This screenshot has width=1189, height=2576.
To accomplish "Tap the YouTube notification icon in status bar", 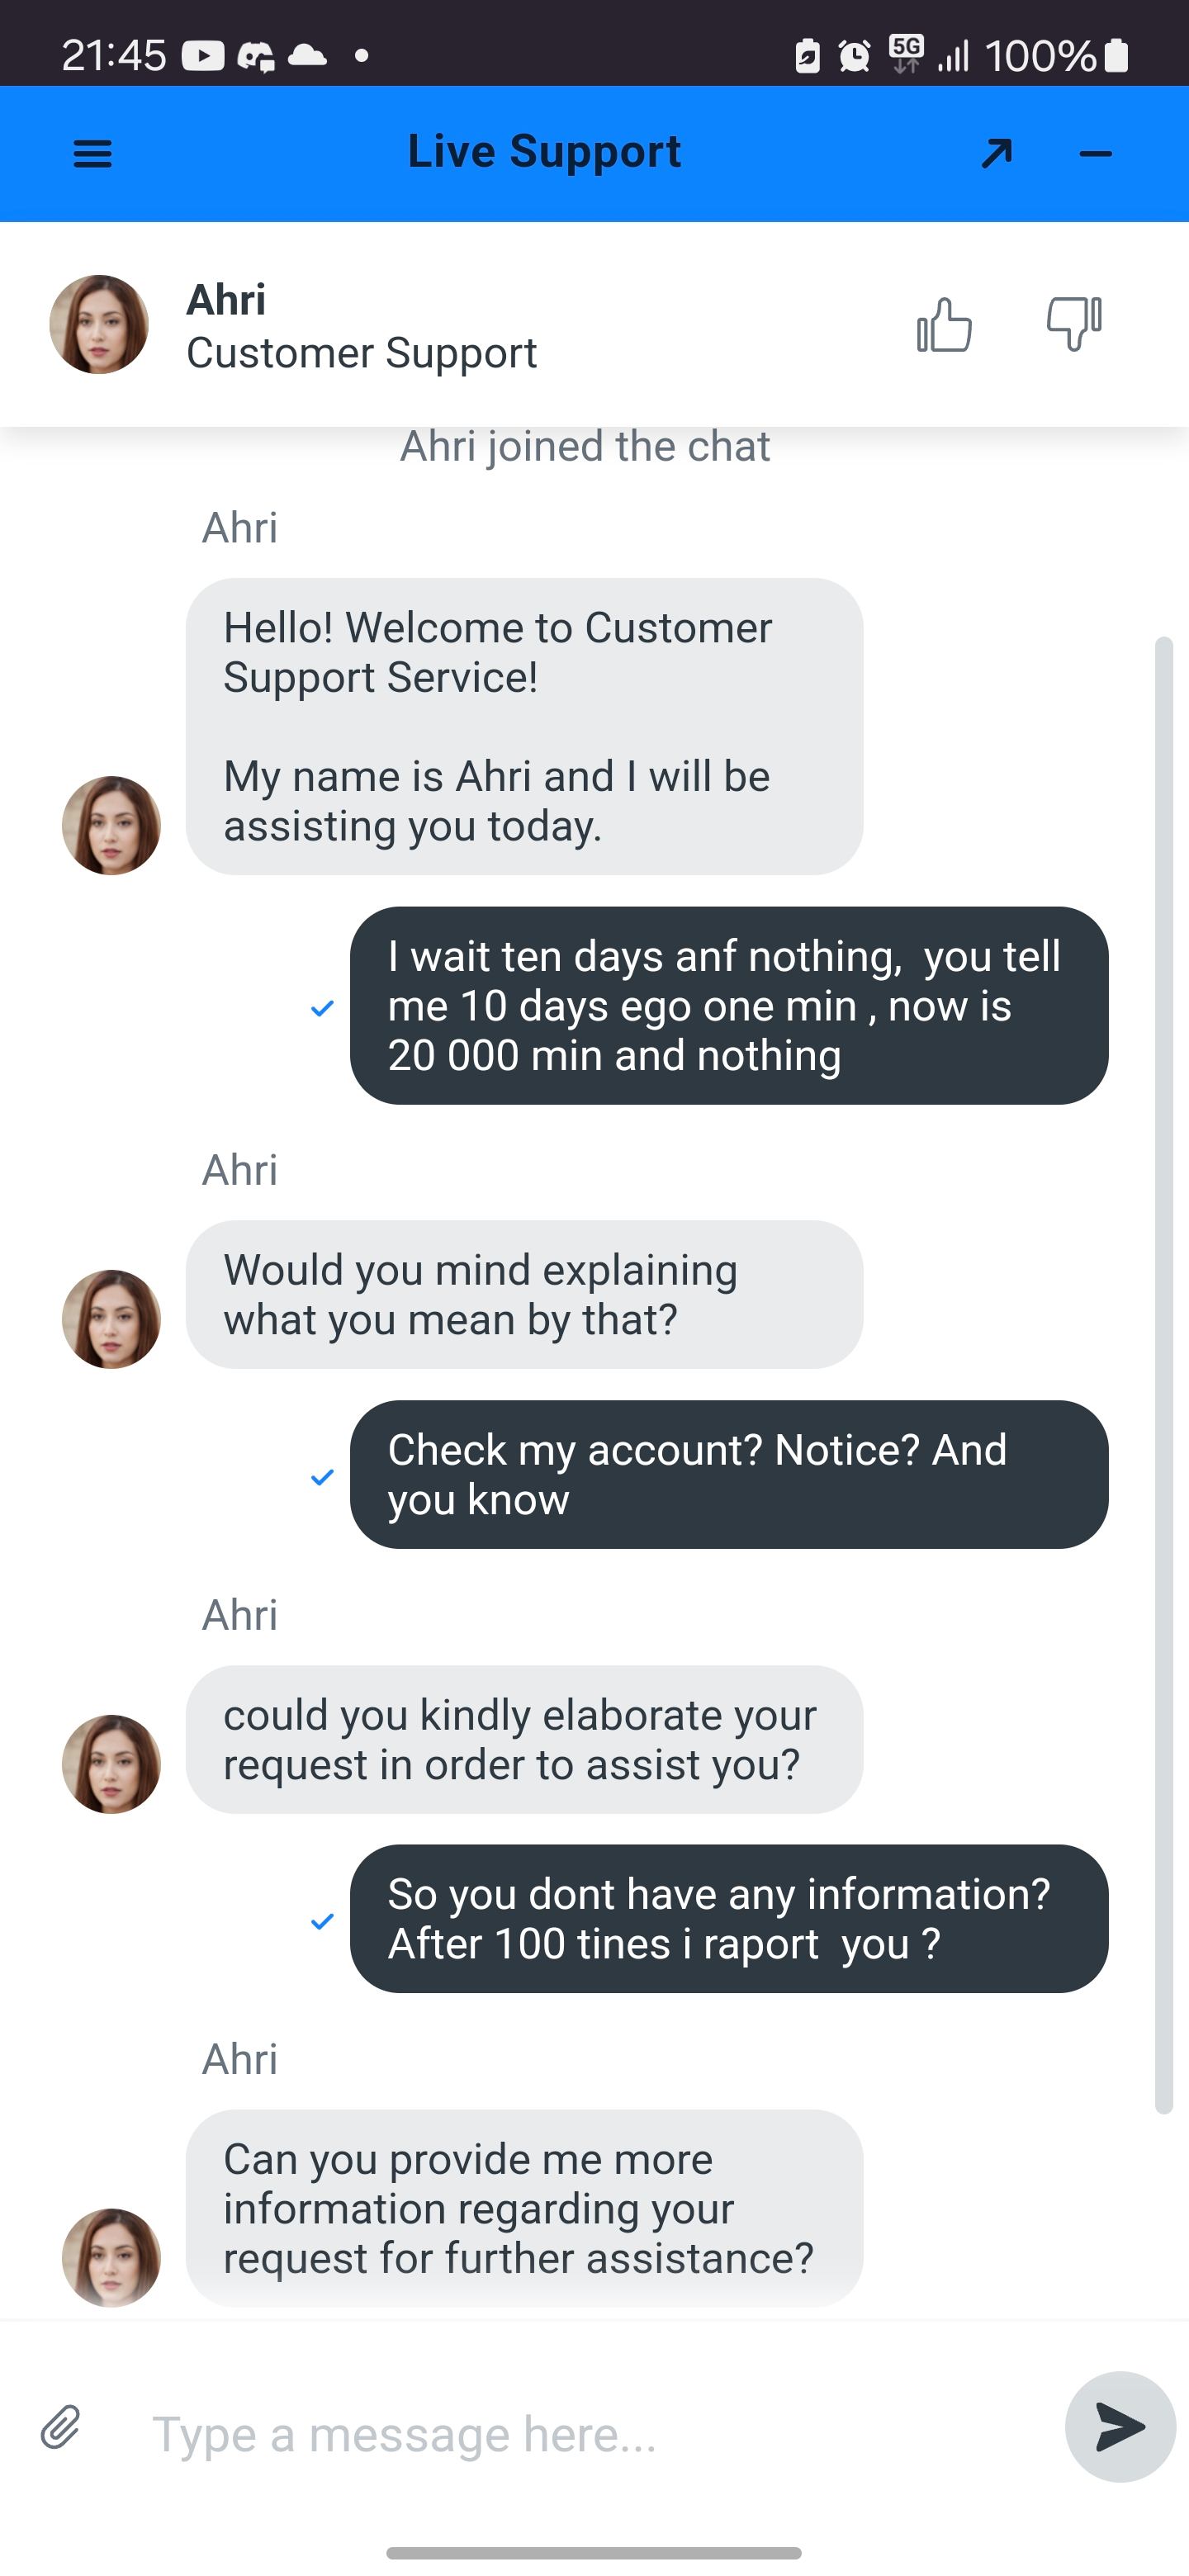I will 202,56.
